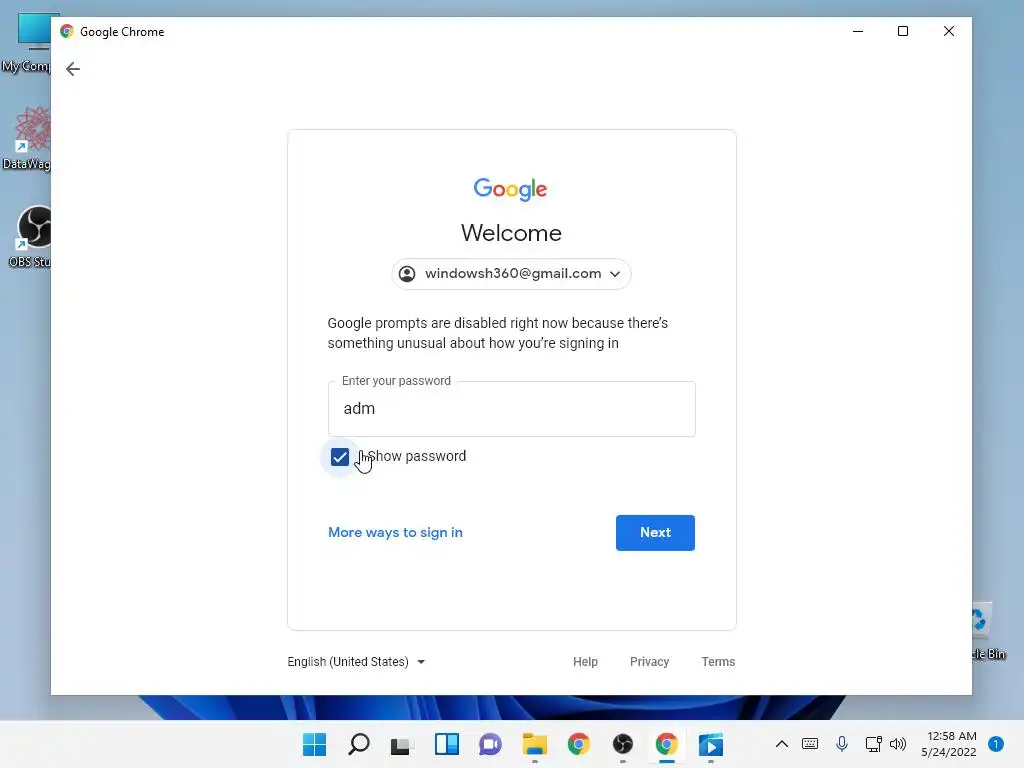
Task: Select the OBS Studio desktop shortcut
Action: click(27, 236)
